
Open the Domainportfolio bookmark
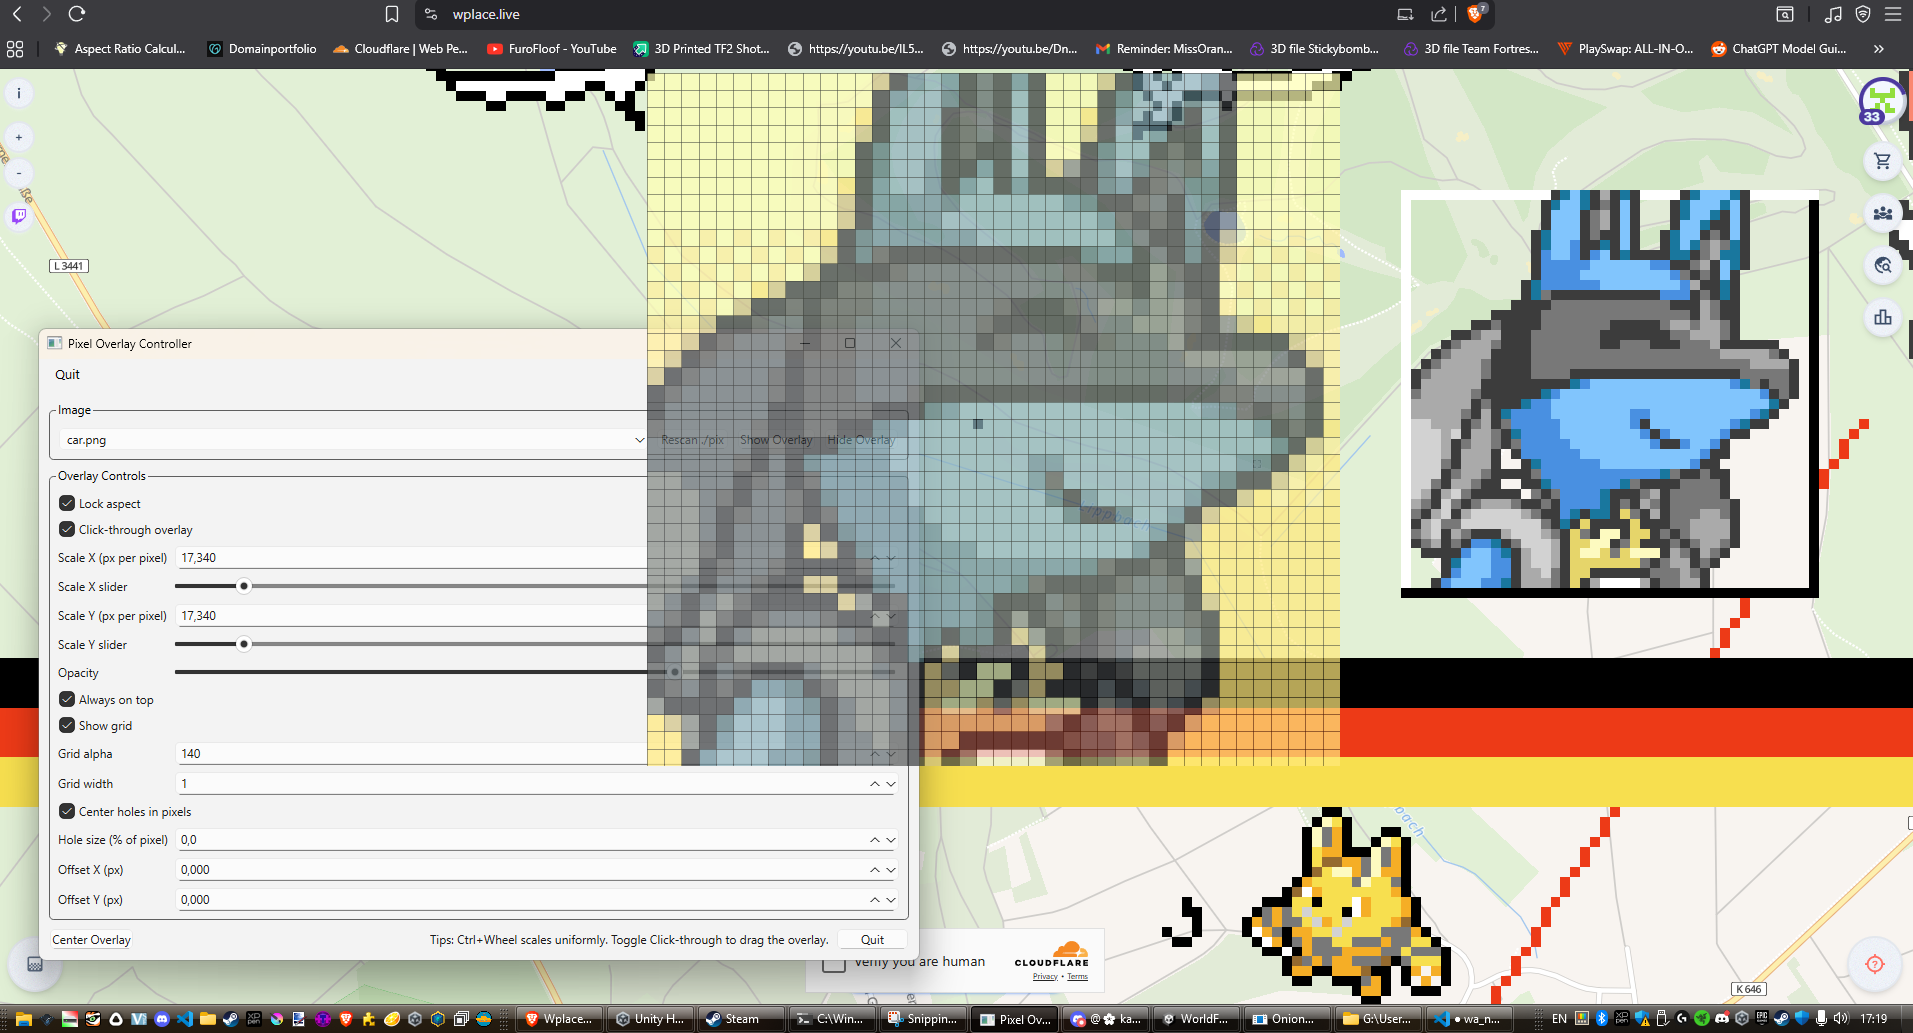tap(262, 48)
